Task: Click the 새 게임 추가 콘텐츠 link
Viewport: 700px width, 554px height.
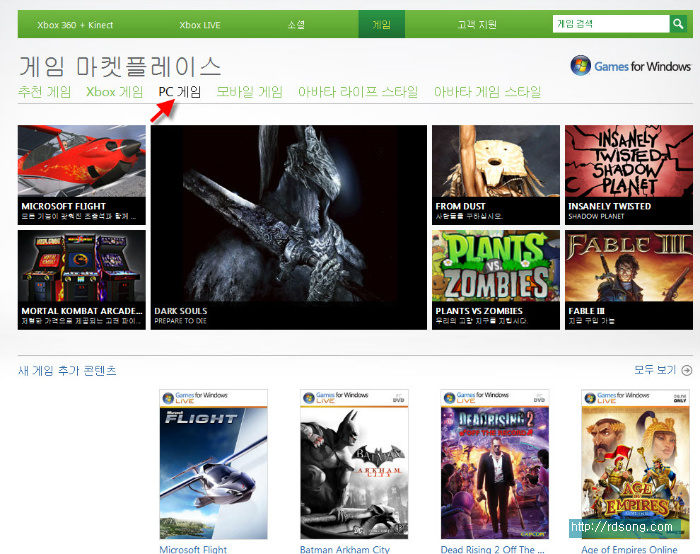Action: [x=67, y=371]
